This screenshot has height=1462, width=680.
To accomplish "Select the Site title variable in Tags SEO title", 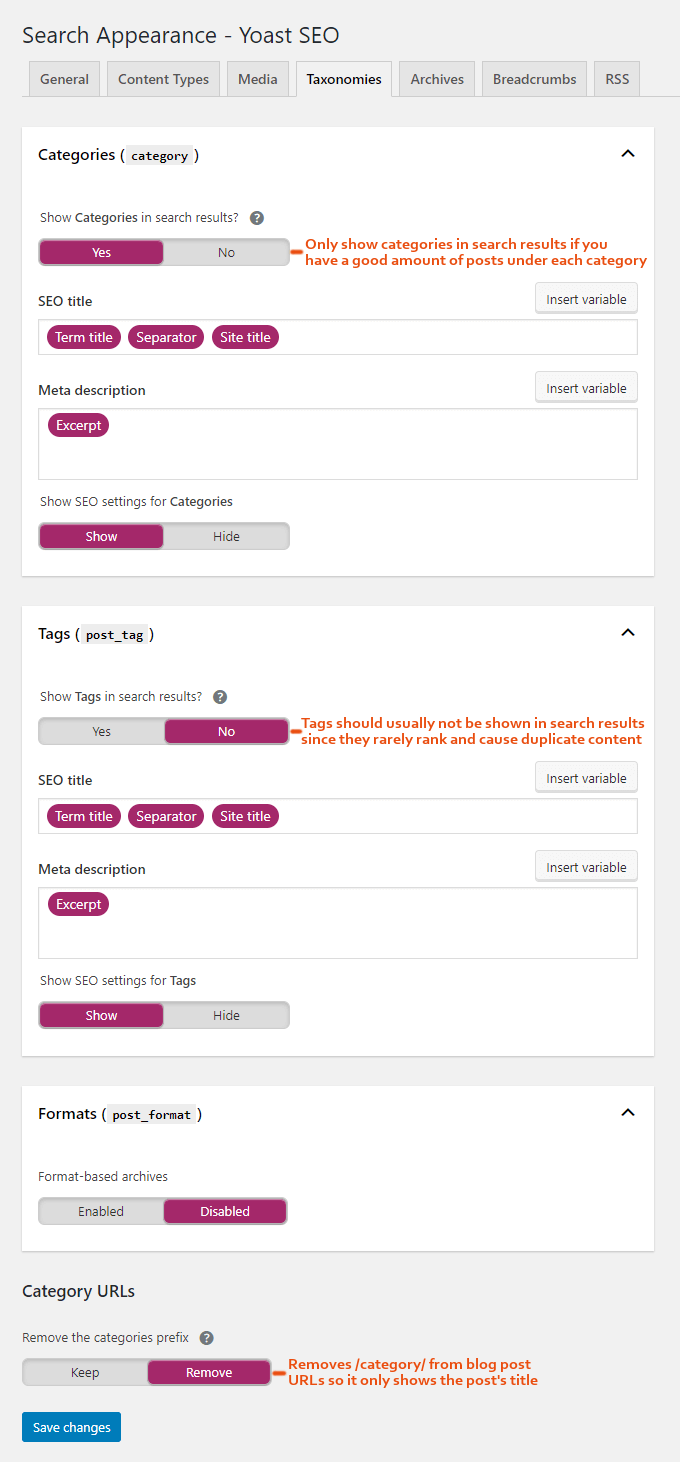I will [245, 816].
